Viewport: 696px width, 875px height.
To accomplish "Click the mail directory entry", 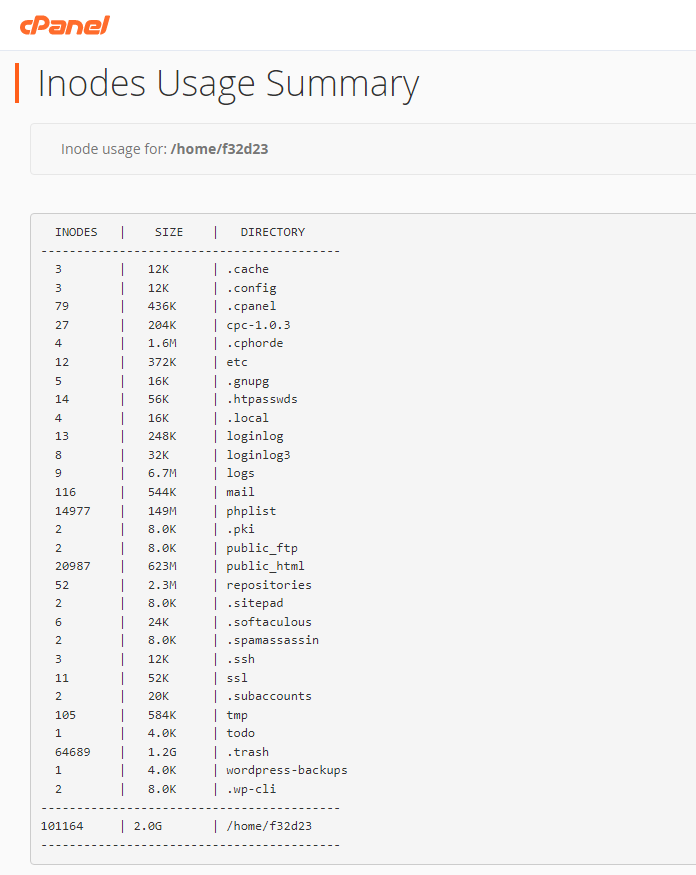I will click(241, 492).
